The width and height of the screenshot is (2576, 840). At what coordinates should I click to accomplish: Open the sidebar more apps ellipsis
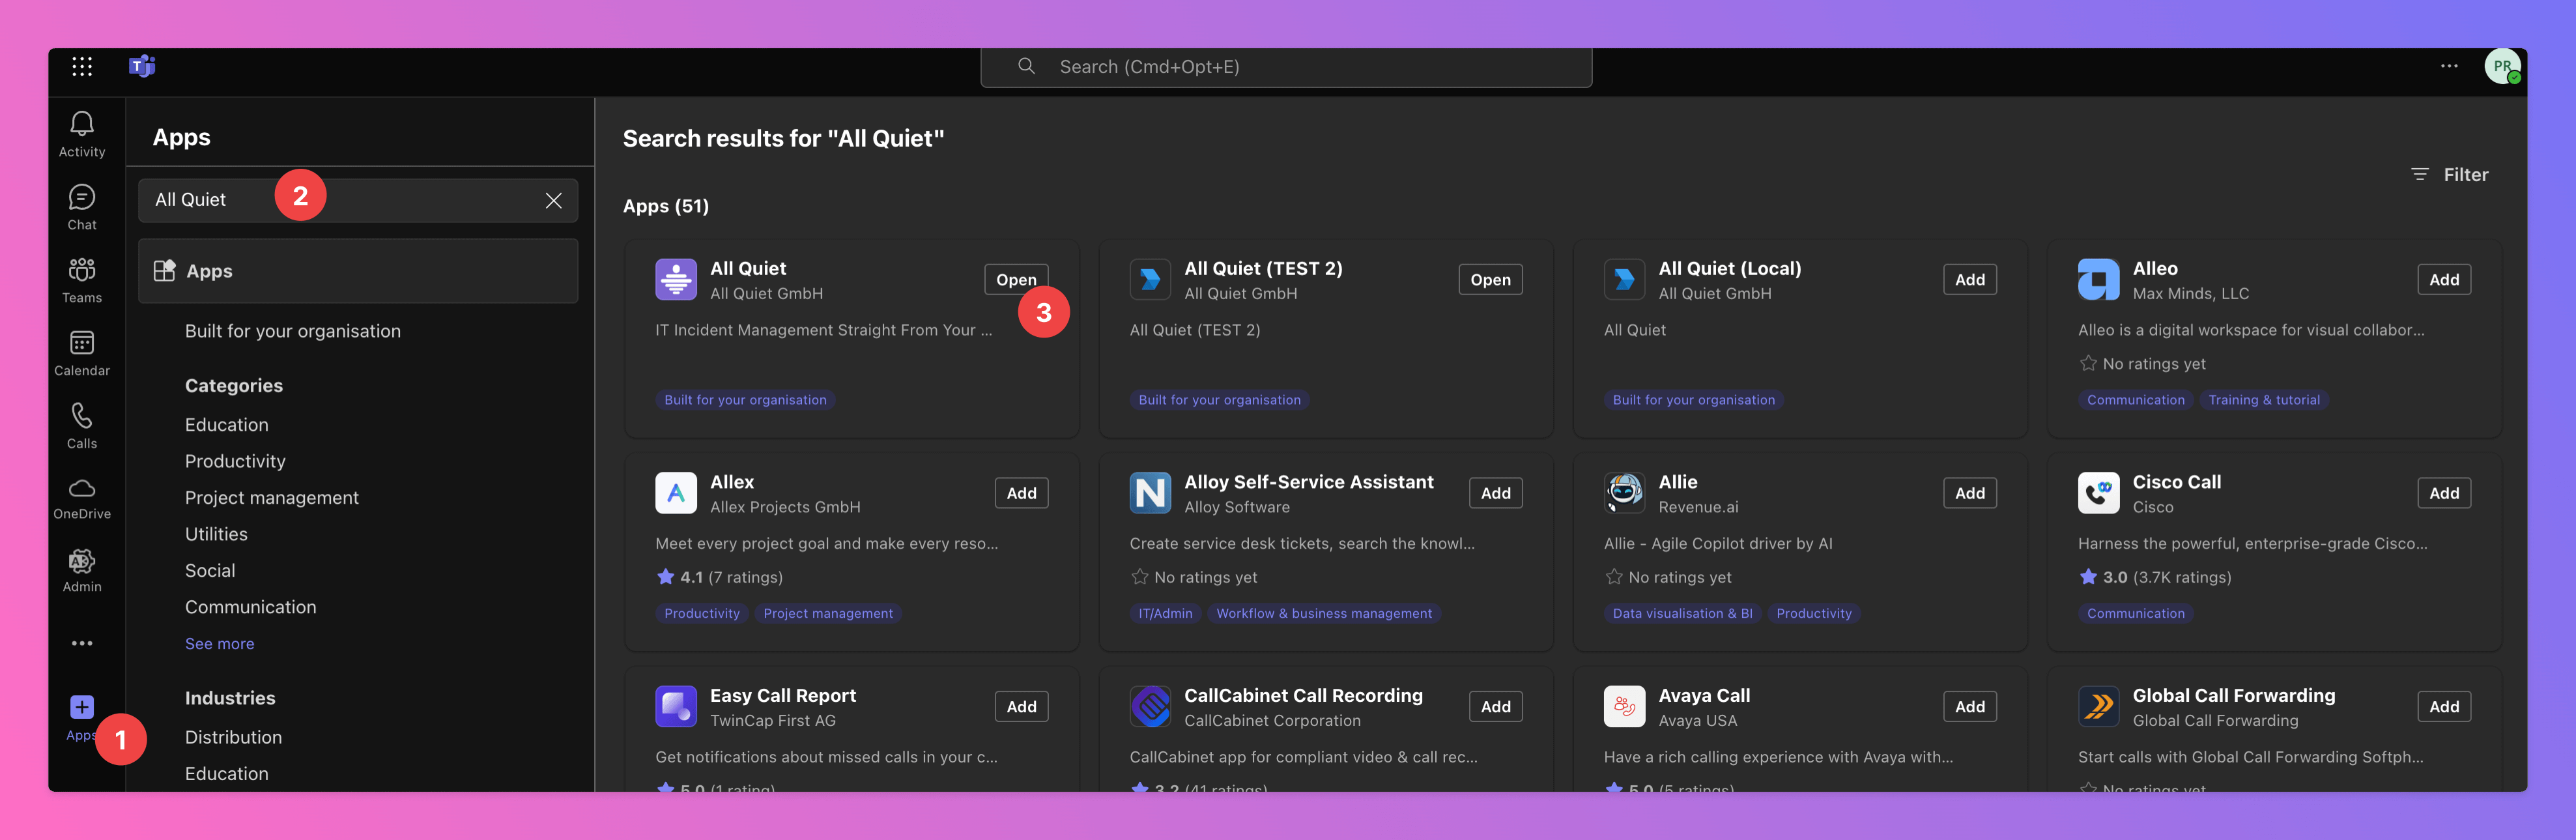pos(82,643)
